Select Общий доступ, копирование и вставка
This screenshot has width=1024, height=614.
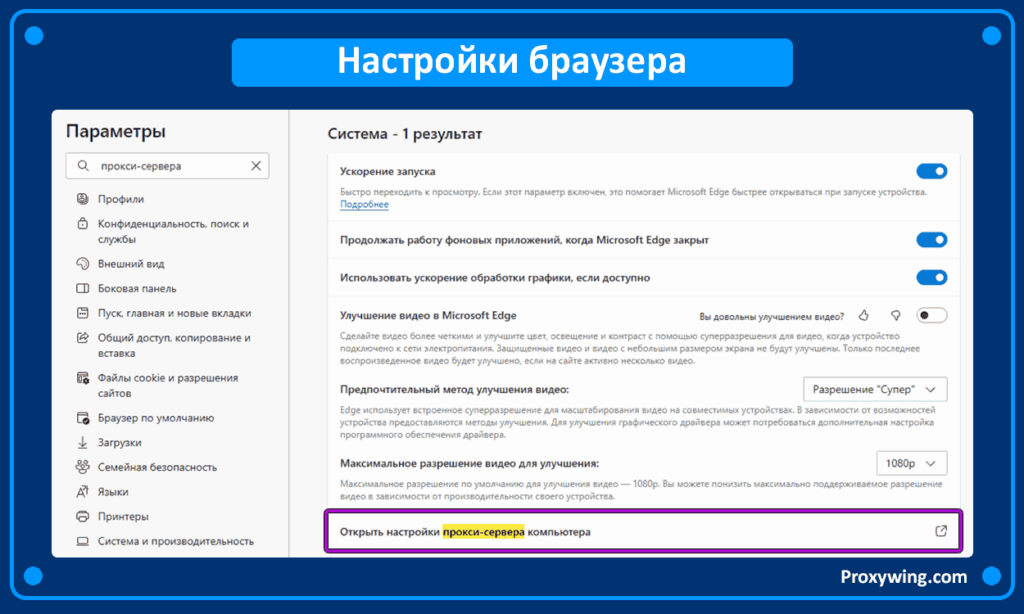[x=174, y=346]
